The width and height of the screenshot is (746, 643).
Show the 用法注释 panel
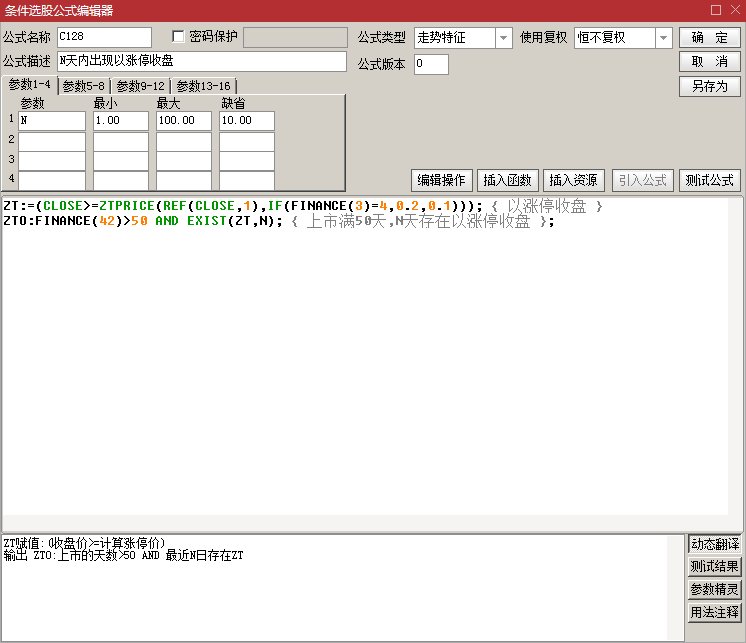tap(715, 612)
